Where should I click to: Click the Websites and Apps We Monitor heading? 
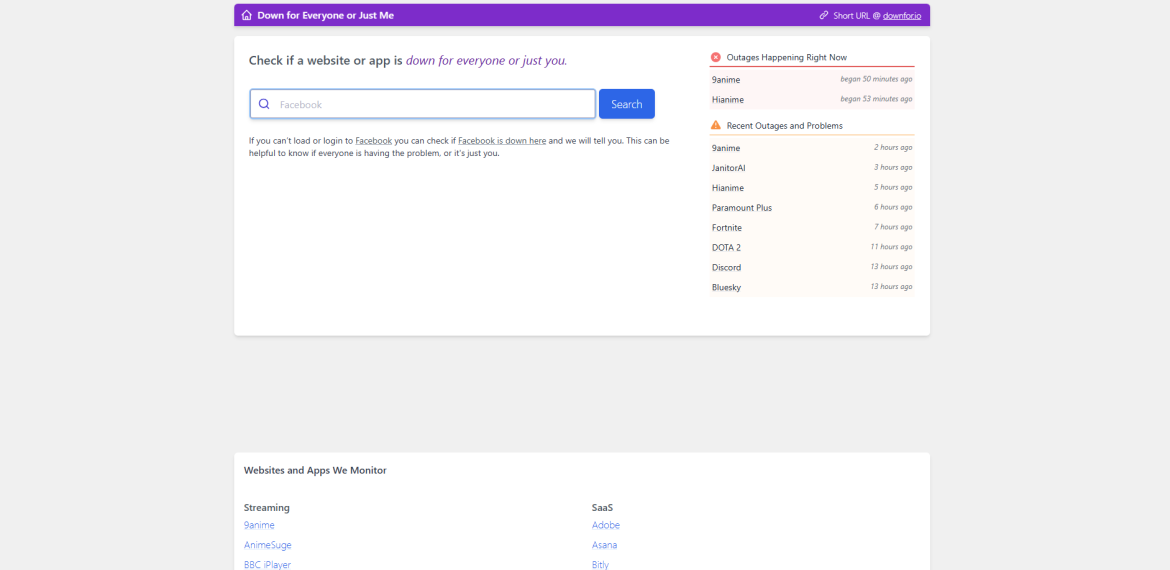click(315, 471)
